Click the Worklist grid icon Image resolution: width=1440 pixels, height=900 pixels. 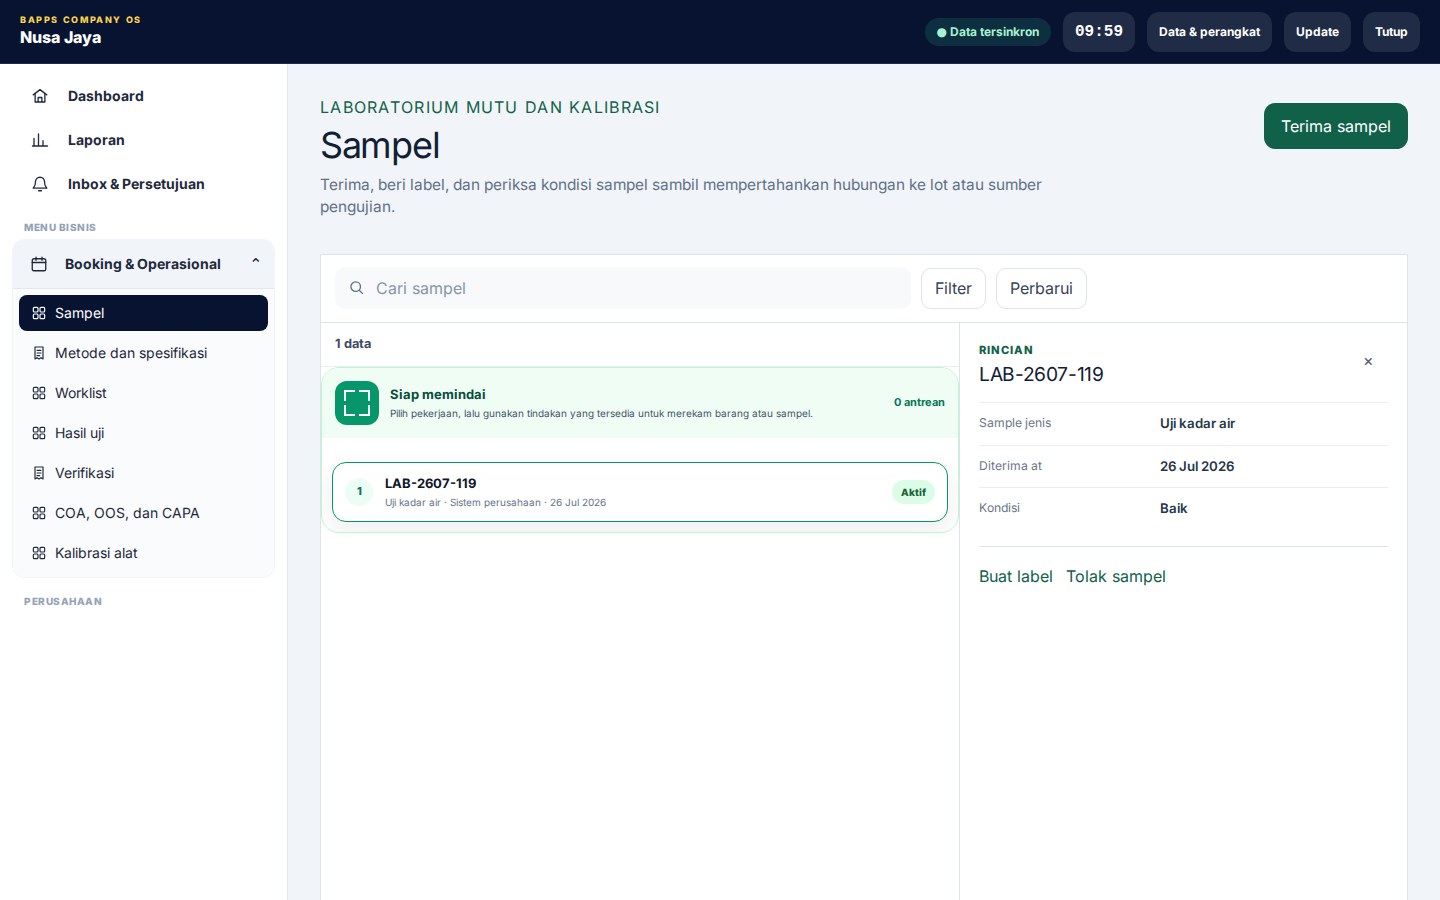click(39, 393)
